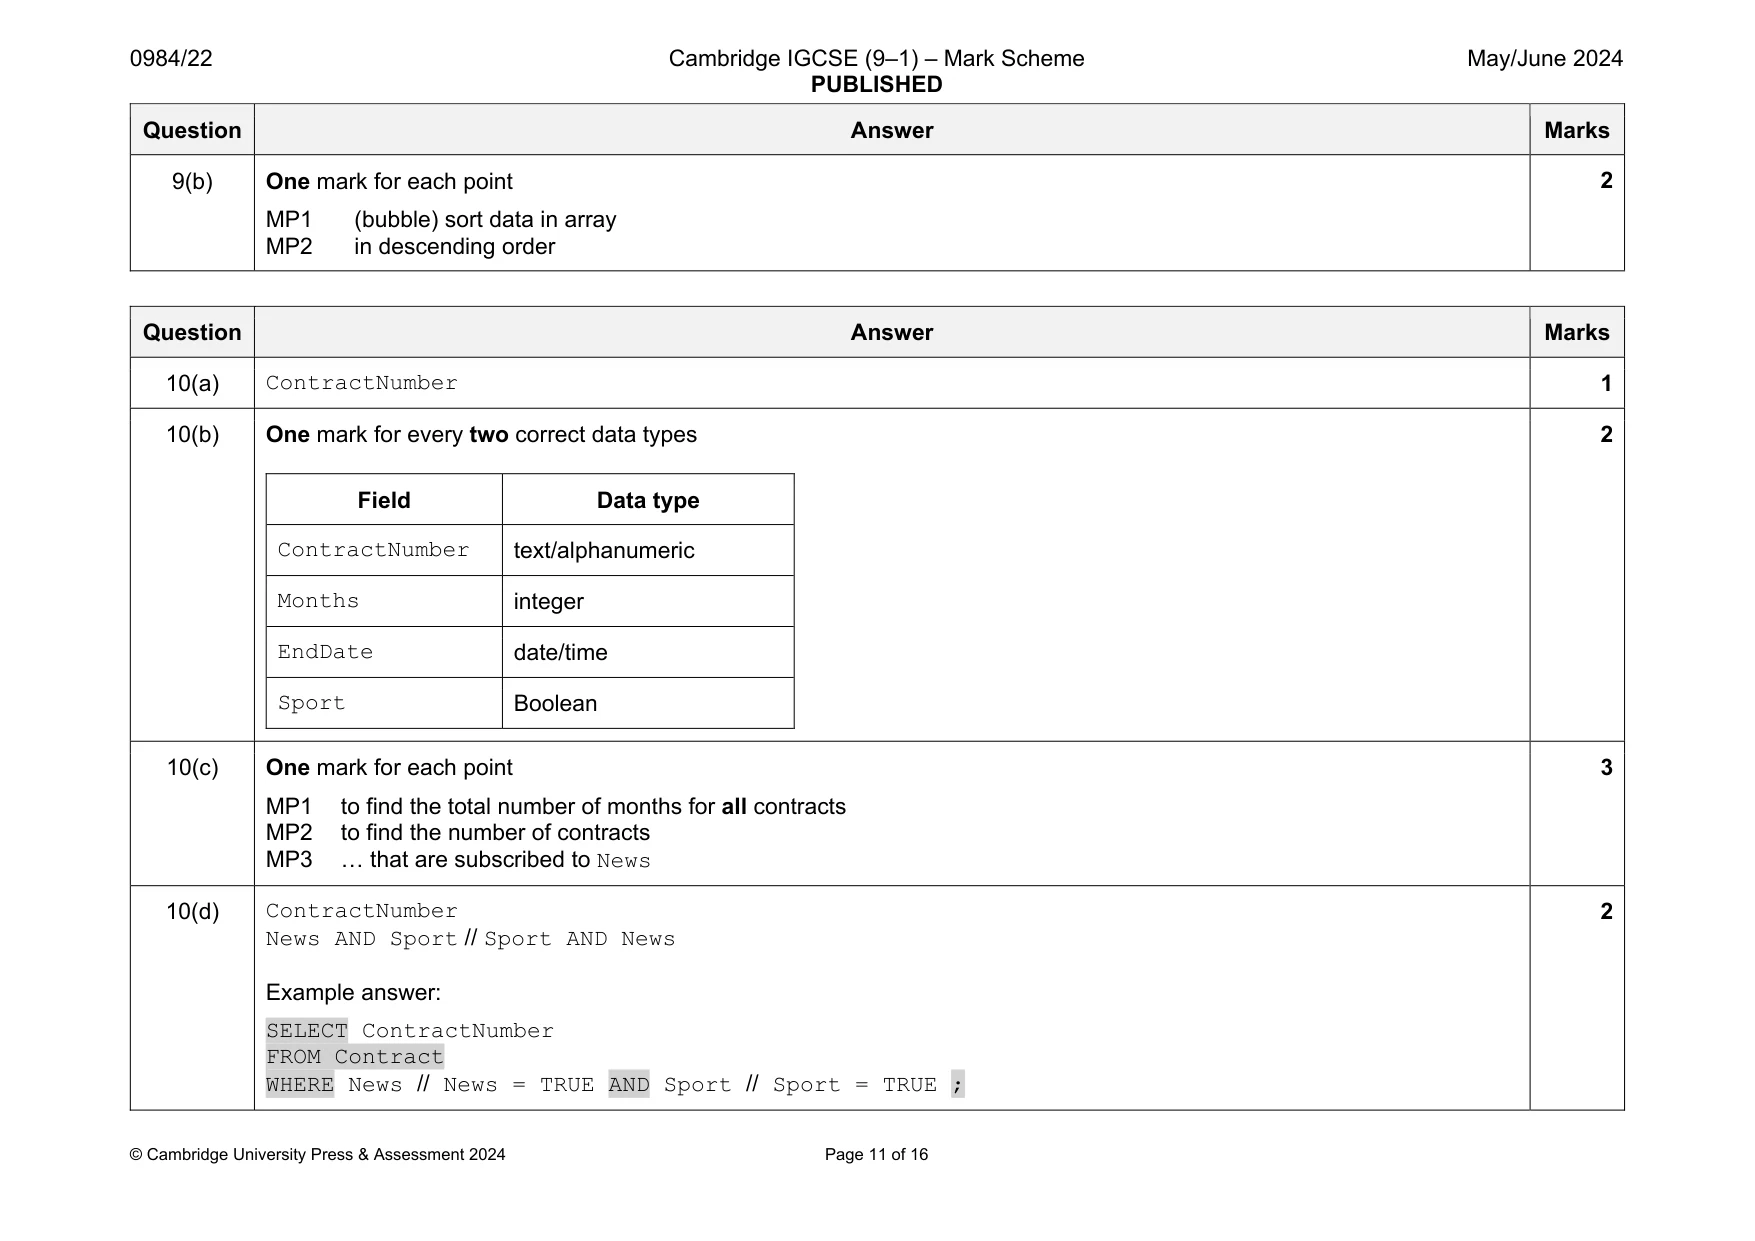
Task: Click the MP1 bubble sort data in array line
Action: 441,220
